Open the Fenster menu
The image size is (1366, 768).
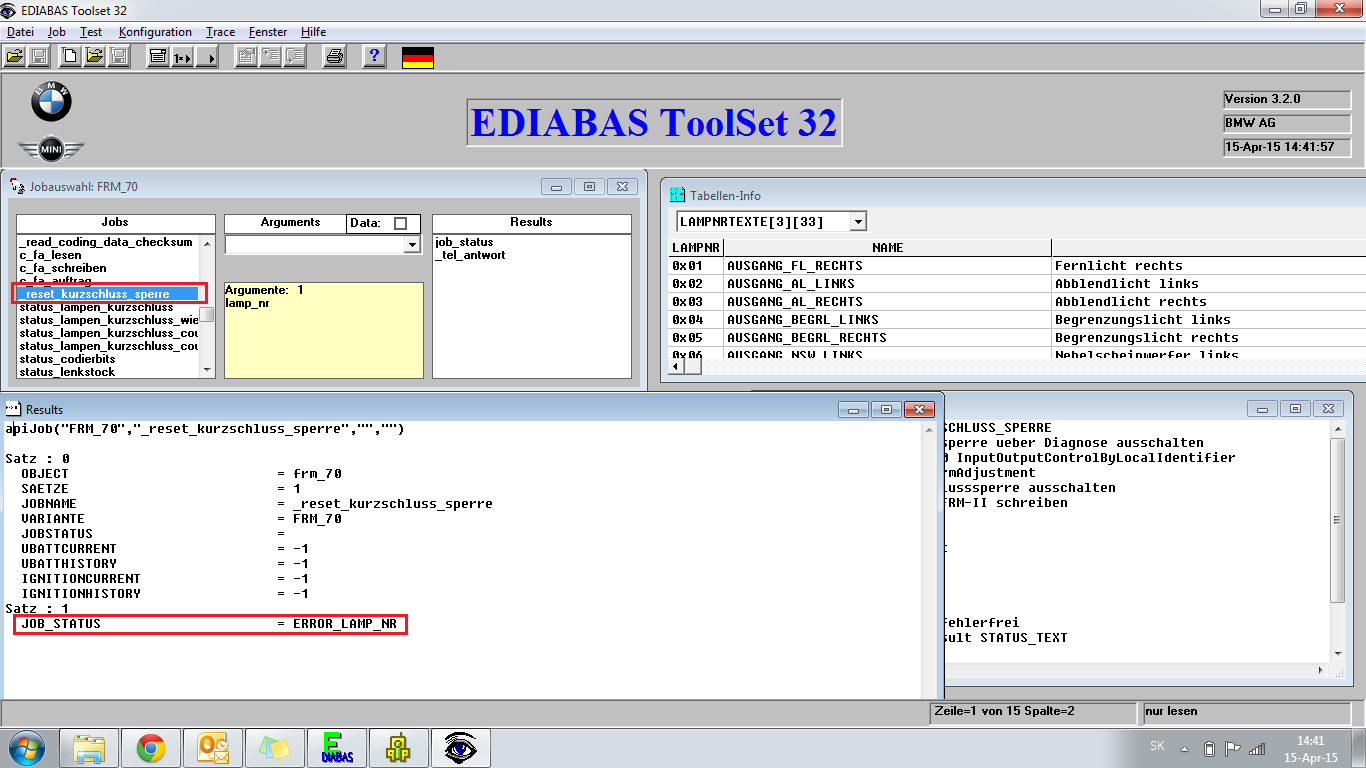click(268, 32)
